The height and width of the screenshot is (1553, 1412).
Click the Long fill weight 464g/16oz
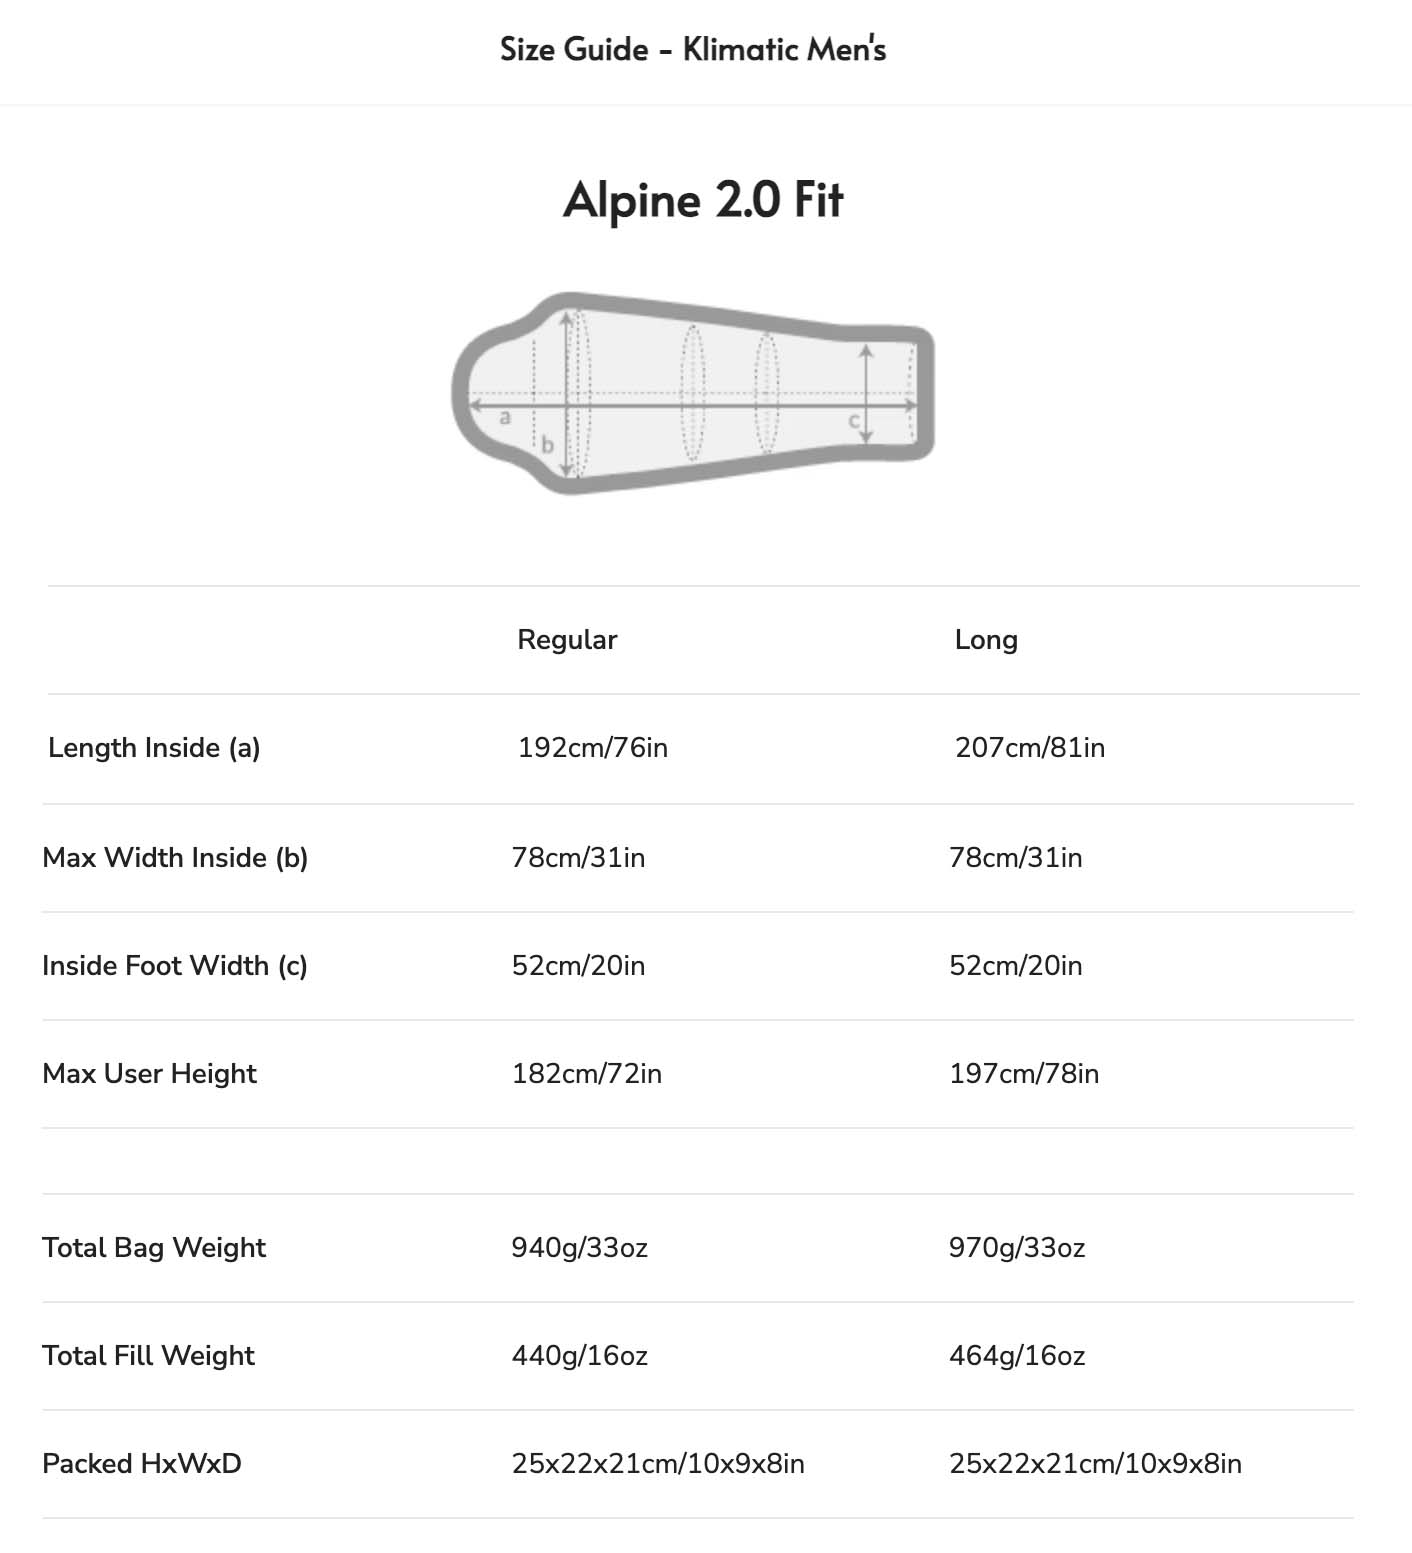click(1017, 1356)
